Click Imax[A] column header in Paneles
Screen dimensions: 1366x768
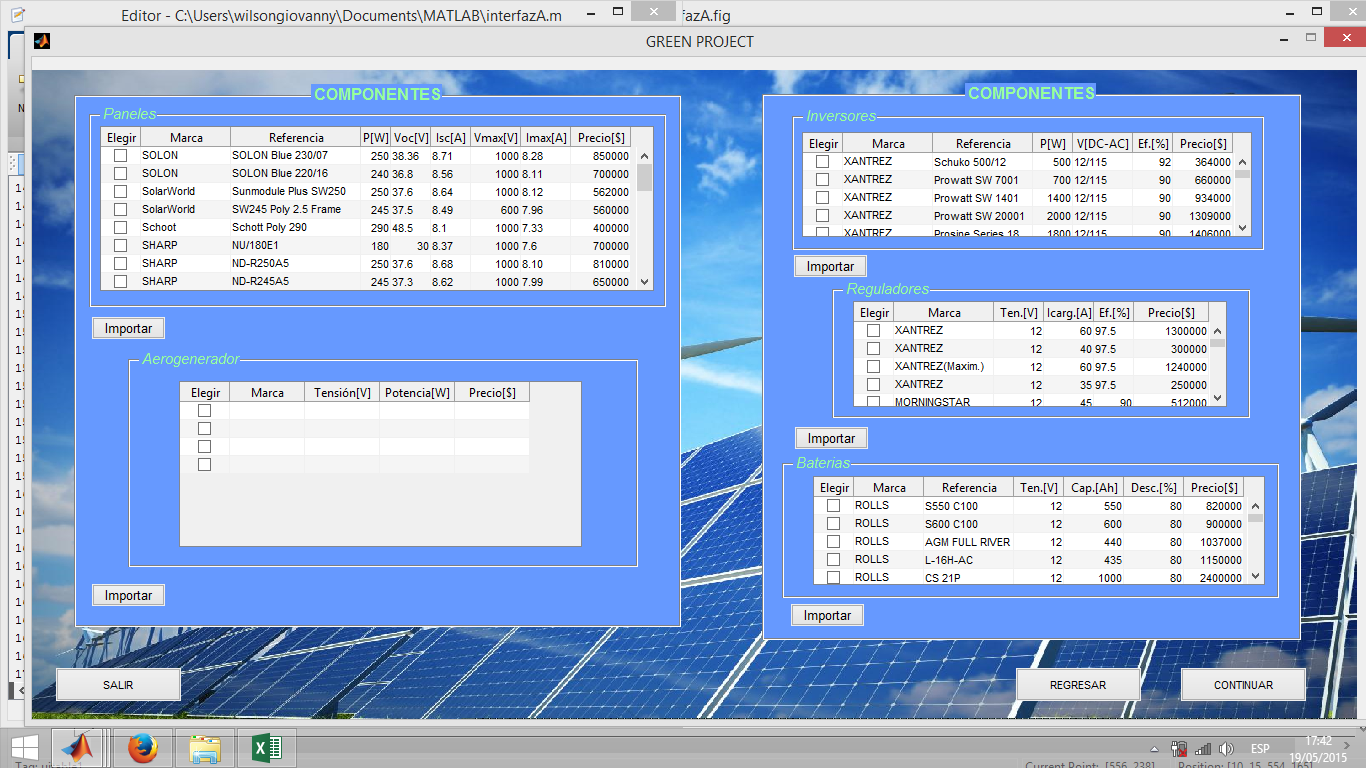click(546, 138)
